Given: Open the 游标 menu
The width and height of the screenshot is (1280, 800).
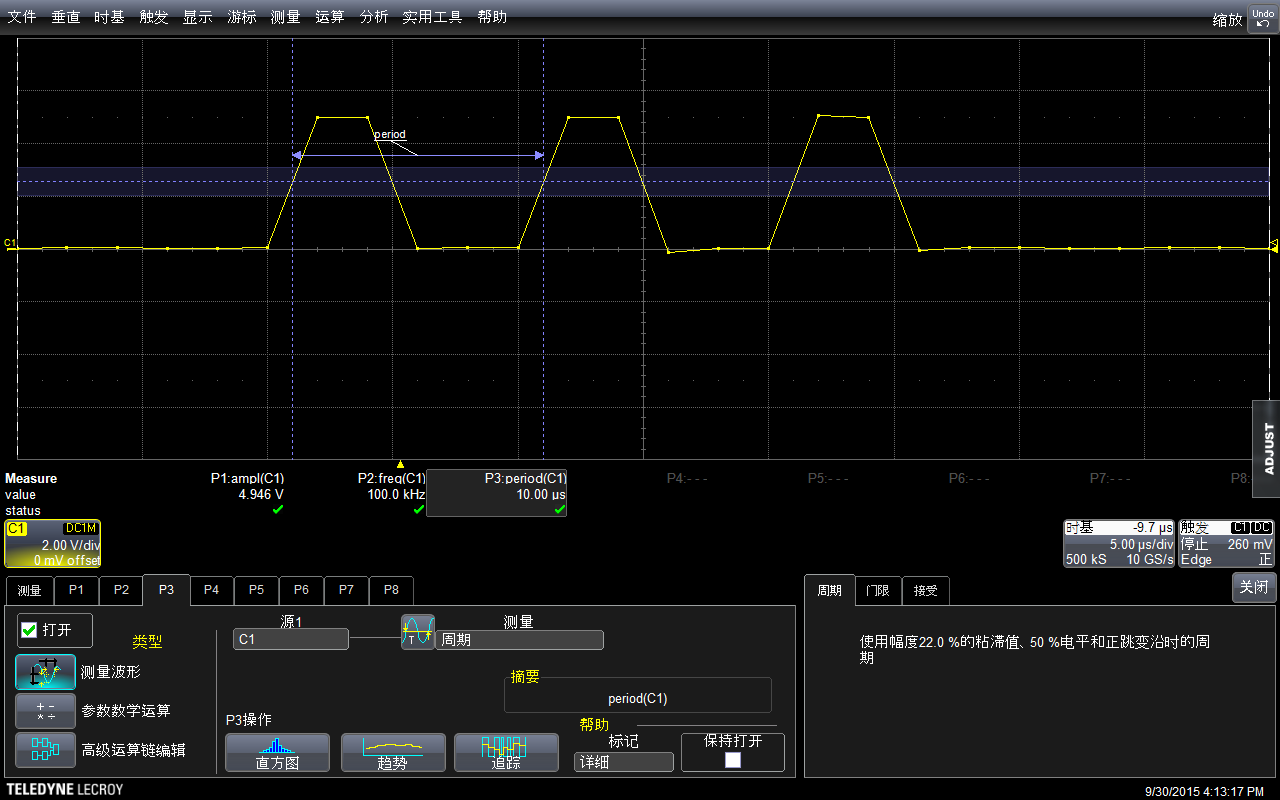Looking at the screenshot, I should click(x=241, y=17).
